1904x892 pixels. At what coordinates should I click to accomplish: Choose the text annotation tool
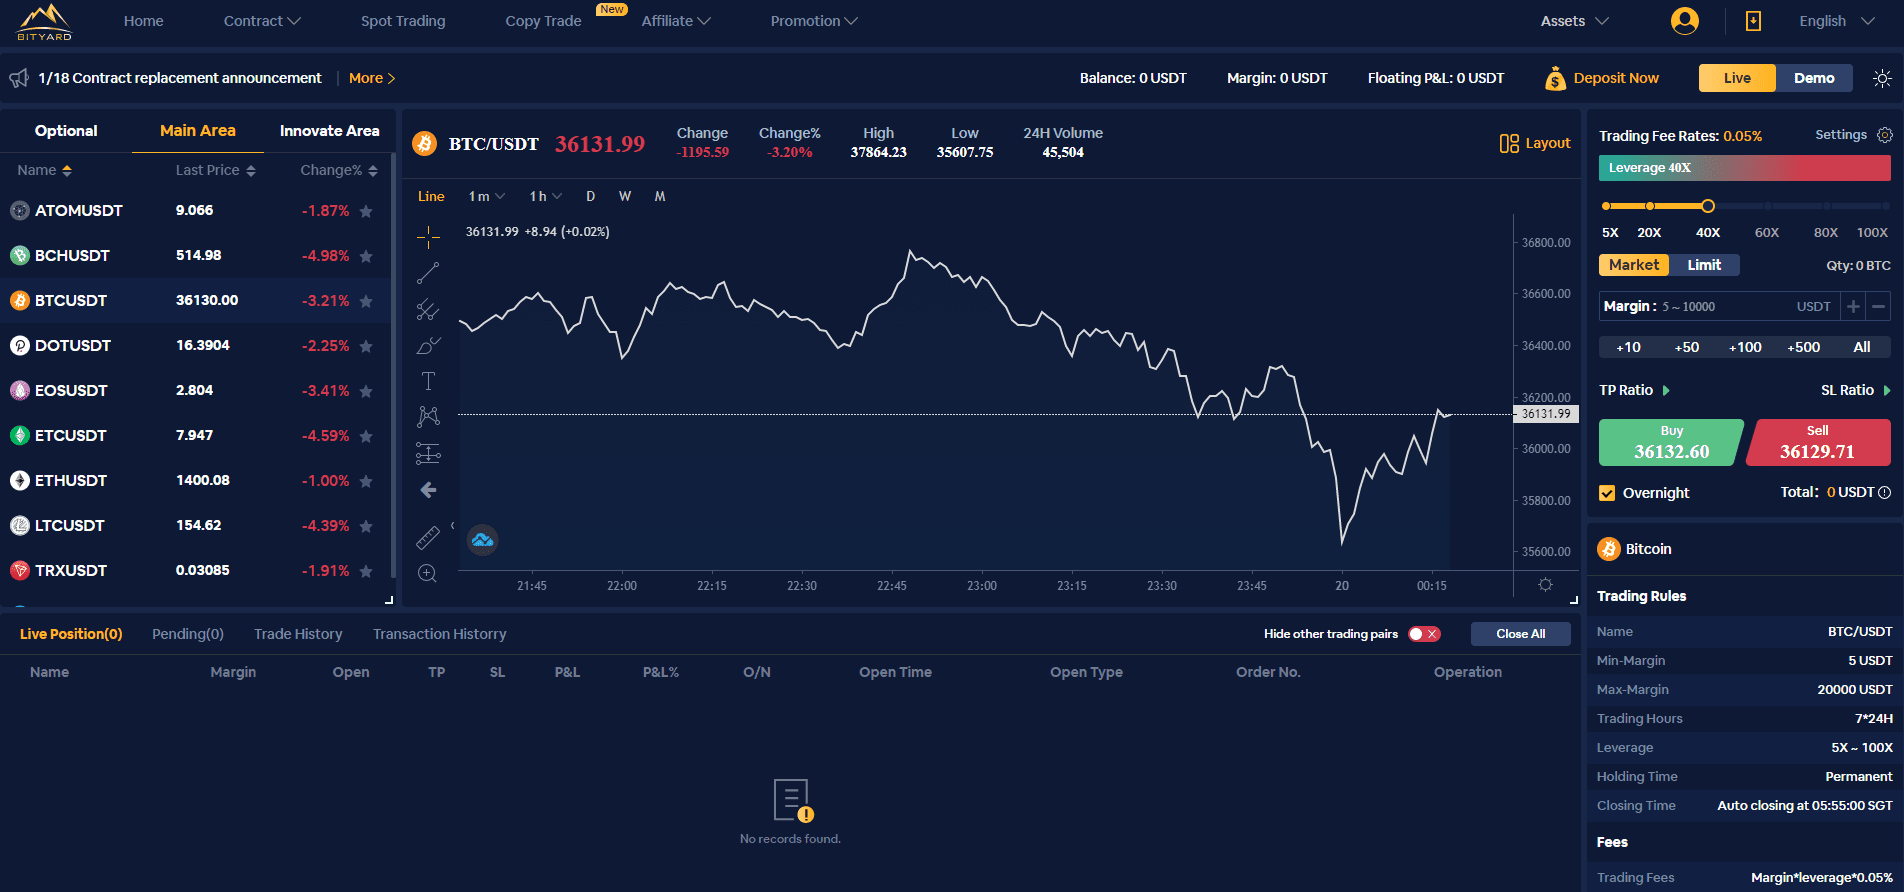pos(428,381)
